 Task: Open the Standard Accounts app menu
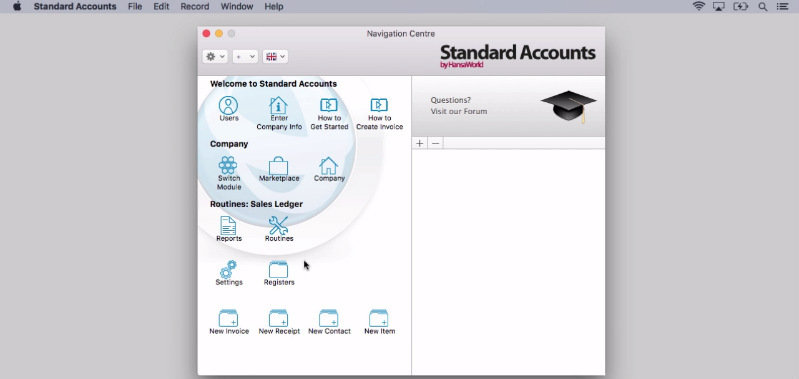click(x=75, y=7)
